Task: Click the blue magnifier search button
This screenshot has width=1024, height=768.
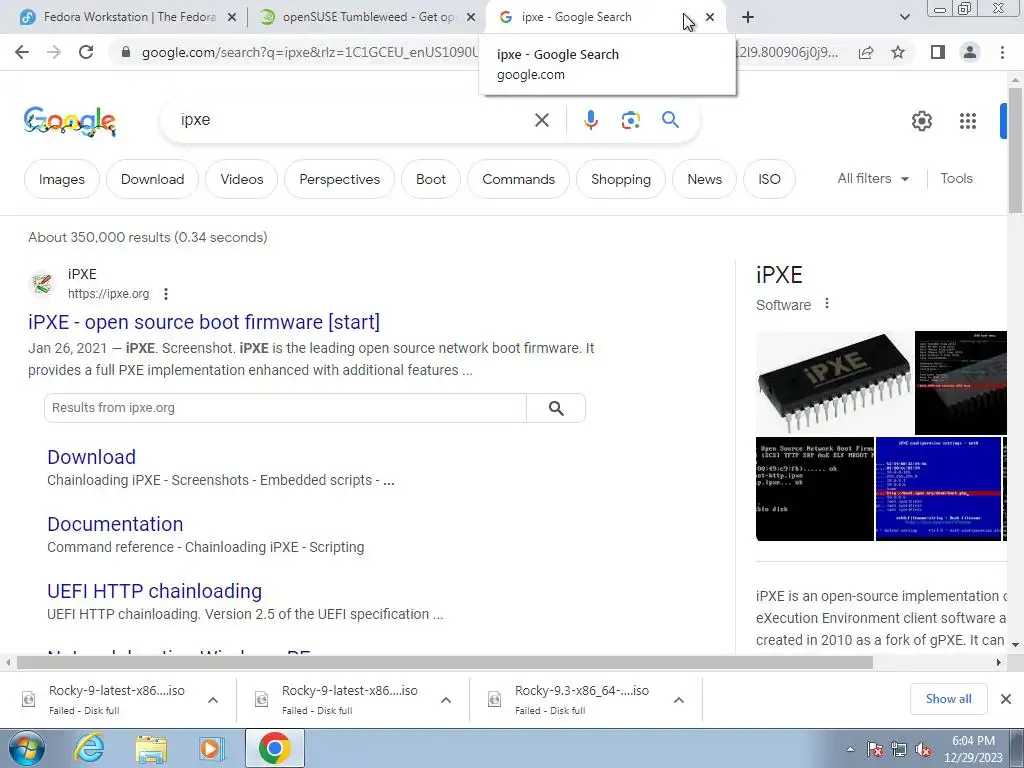Action: [x=670, y=120]
